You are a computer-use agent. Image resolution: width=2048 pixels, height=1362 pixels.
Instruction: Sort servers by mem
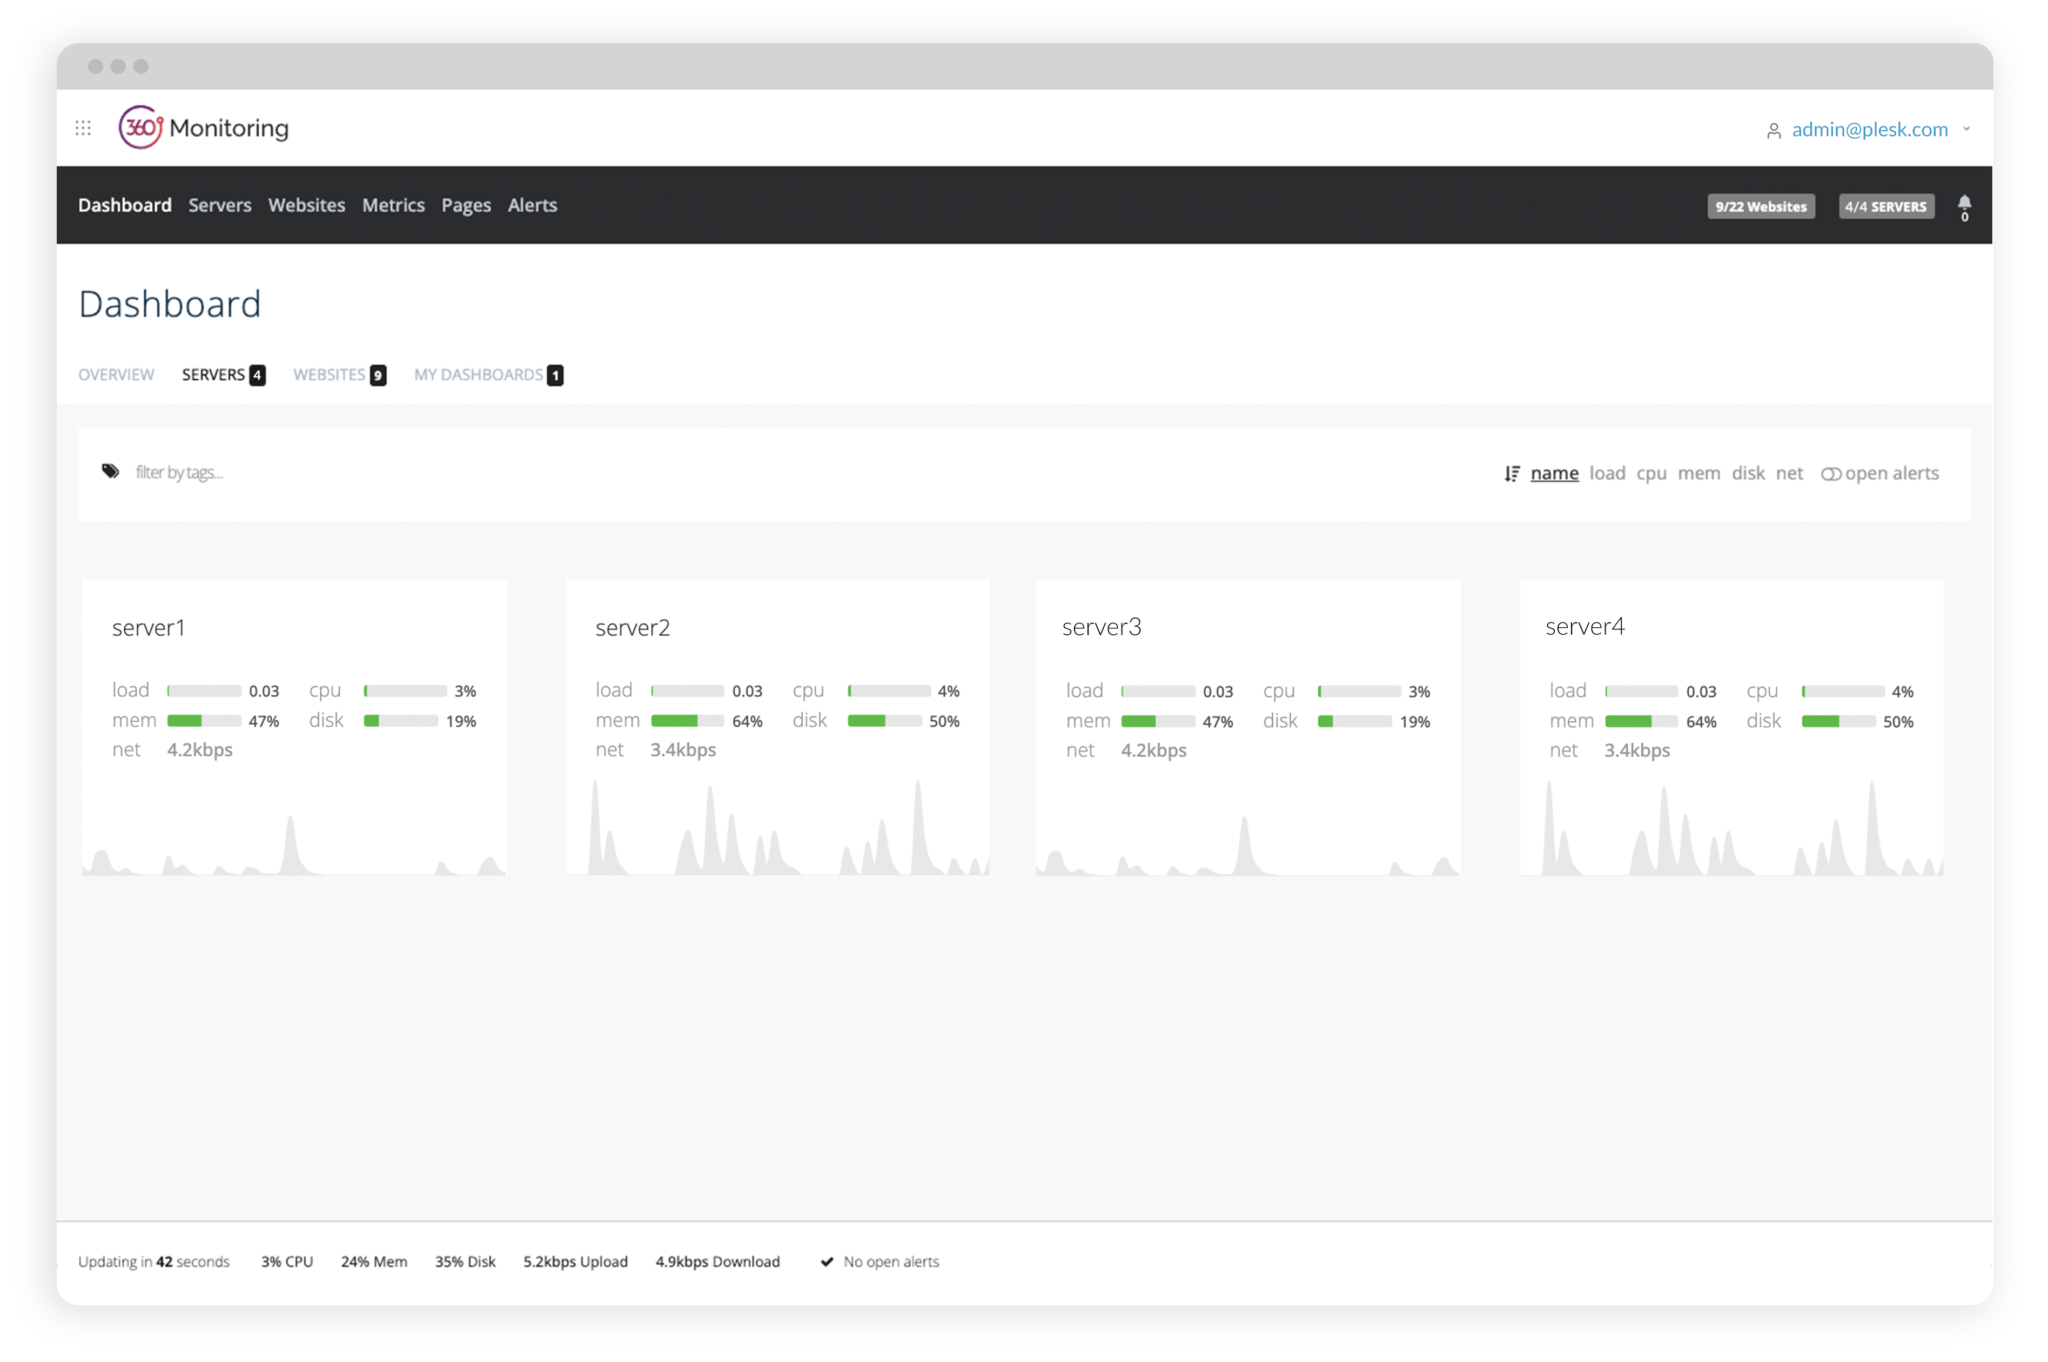point(1700,473)
